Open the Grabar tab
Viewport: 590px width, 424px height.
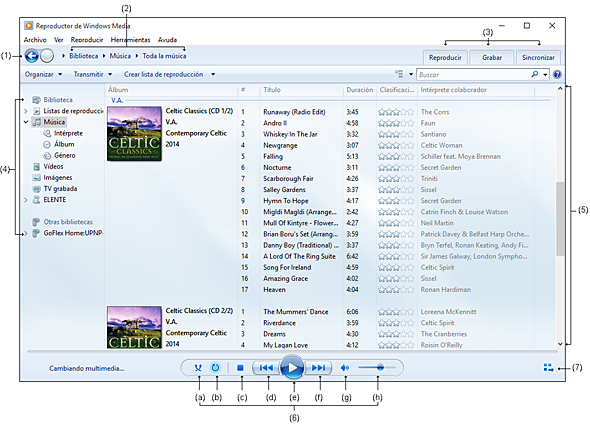coord(492,58)
